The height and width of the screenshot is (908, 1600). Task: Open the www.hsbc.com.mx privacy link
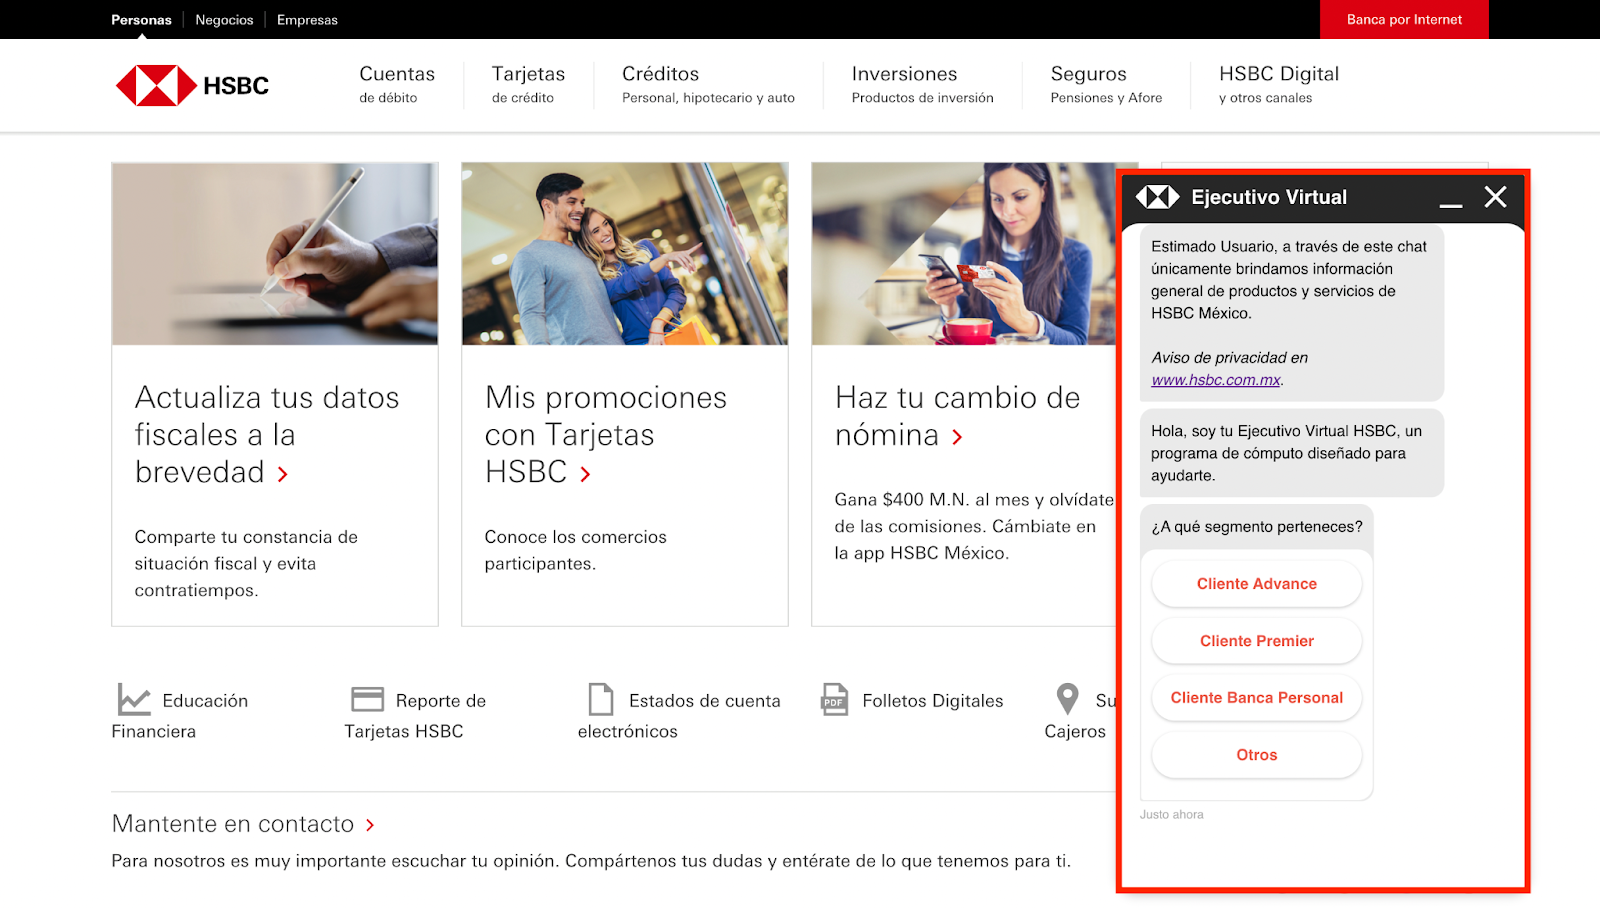tap(1215, 380)
